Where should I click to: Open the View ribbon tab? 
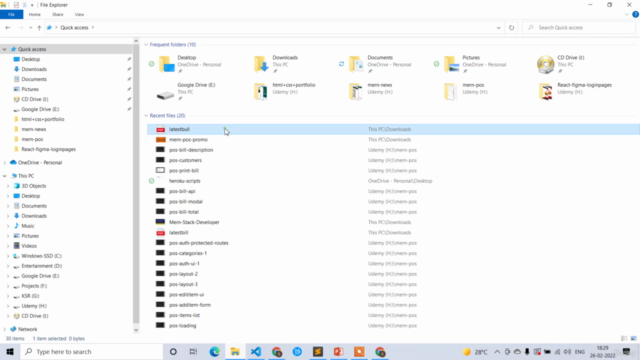coord(79,14)
